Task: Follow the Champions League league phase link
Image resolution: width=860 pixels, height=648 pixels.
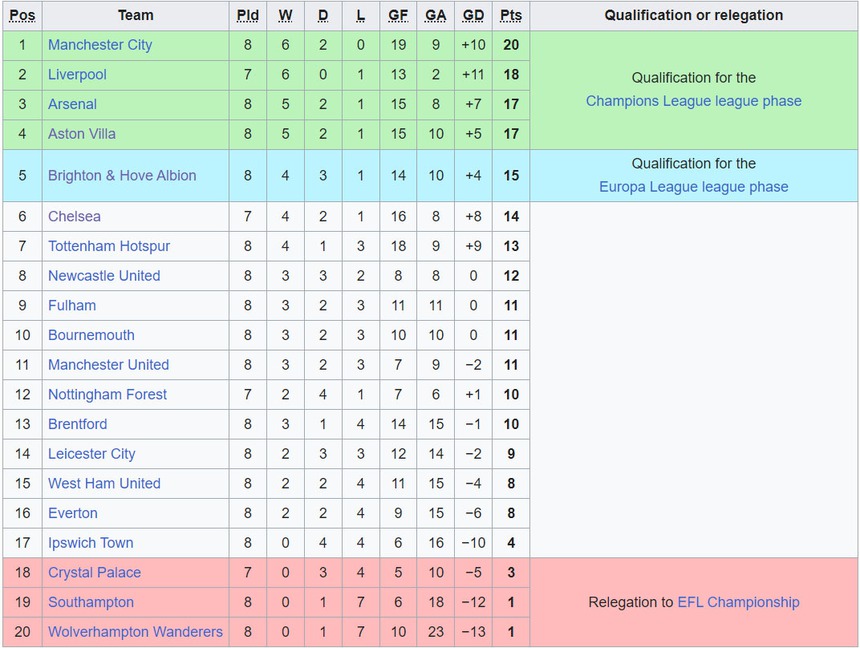Action: (693, 101)
